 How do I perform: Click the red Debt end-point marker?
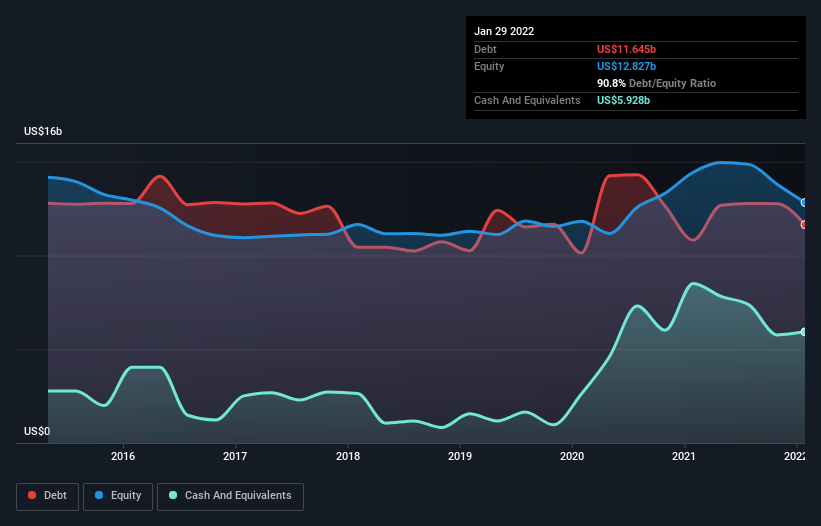tap(804, 225)
